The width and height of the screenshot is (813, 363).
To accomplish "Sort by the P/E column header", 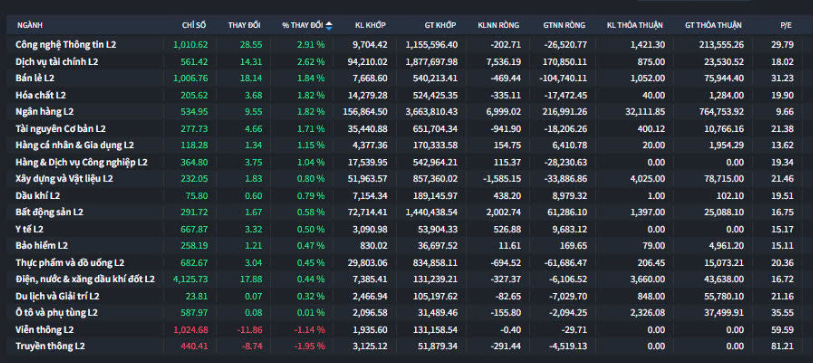I will tap(786, 25).
